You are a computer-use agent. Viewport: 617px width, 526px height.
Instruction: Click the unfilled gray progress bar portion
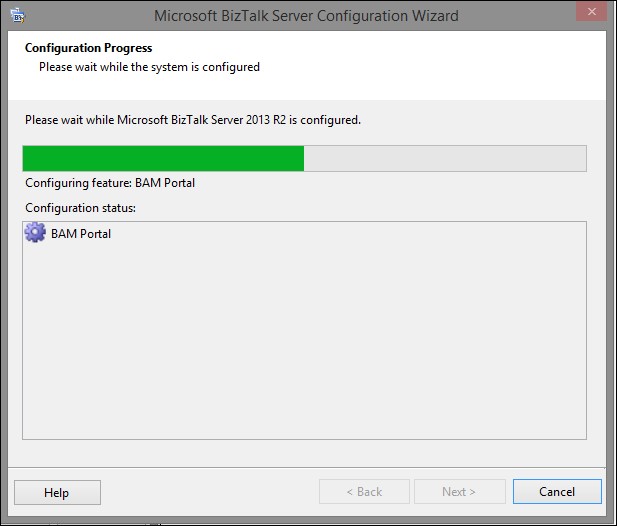[445, 158]
